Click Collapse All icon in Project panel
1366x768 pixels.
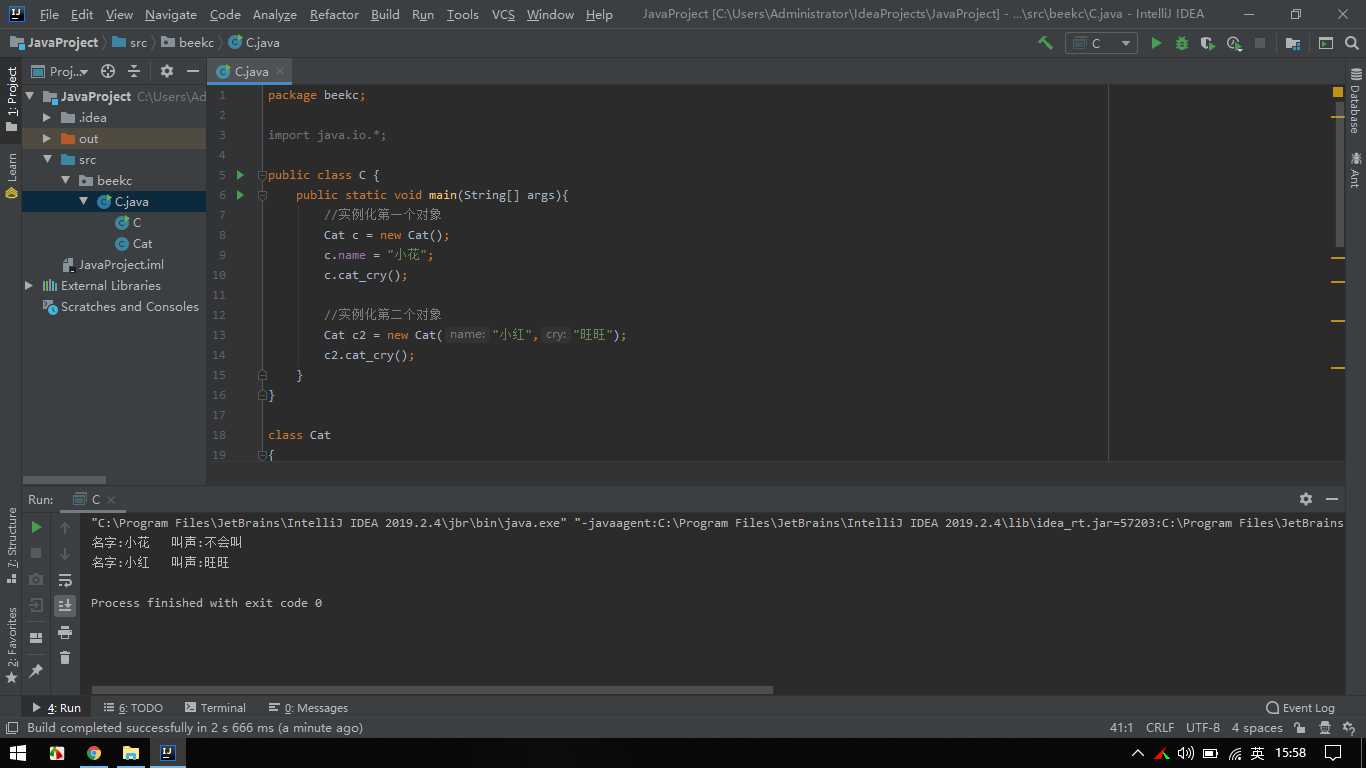[134, 71]
